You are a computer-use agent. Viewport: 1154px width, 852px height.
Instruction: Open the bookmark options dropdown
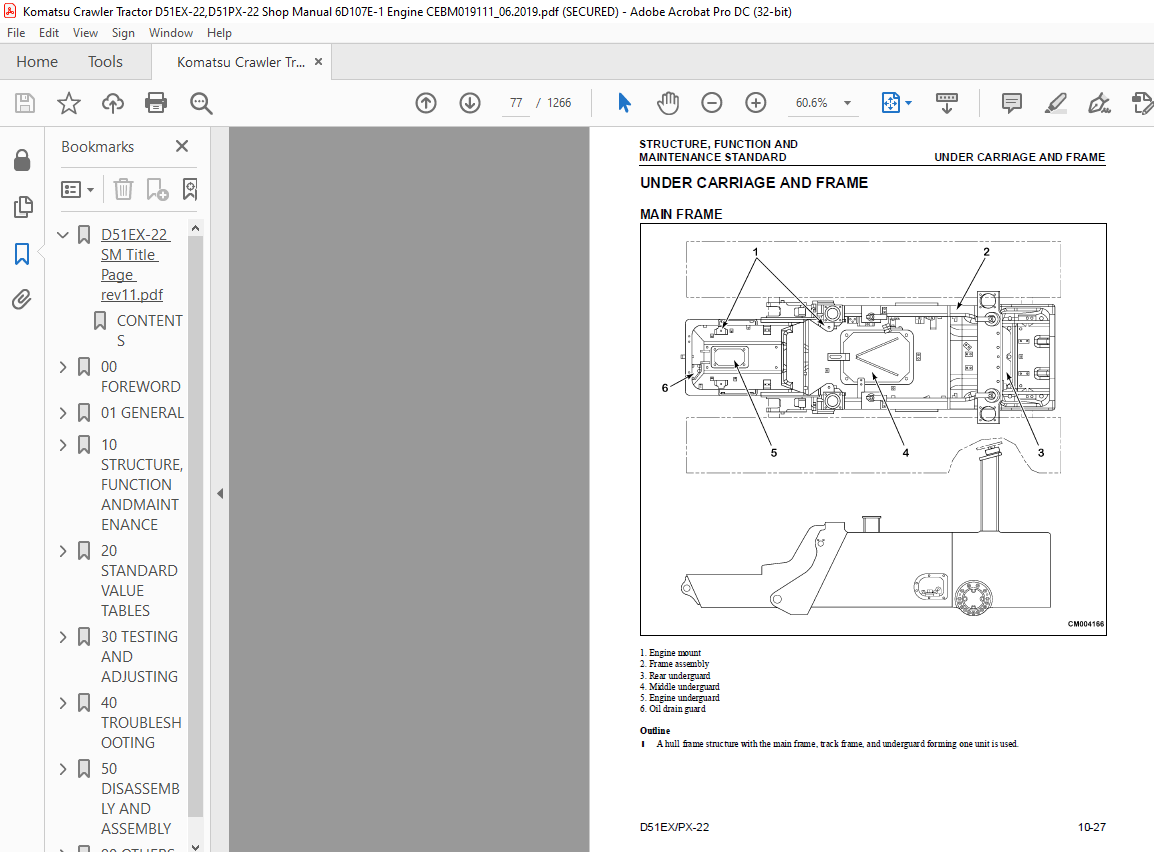pos(77,190)
